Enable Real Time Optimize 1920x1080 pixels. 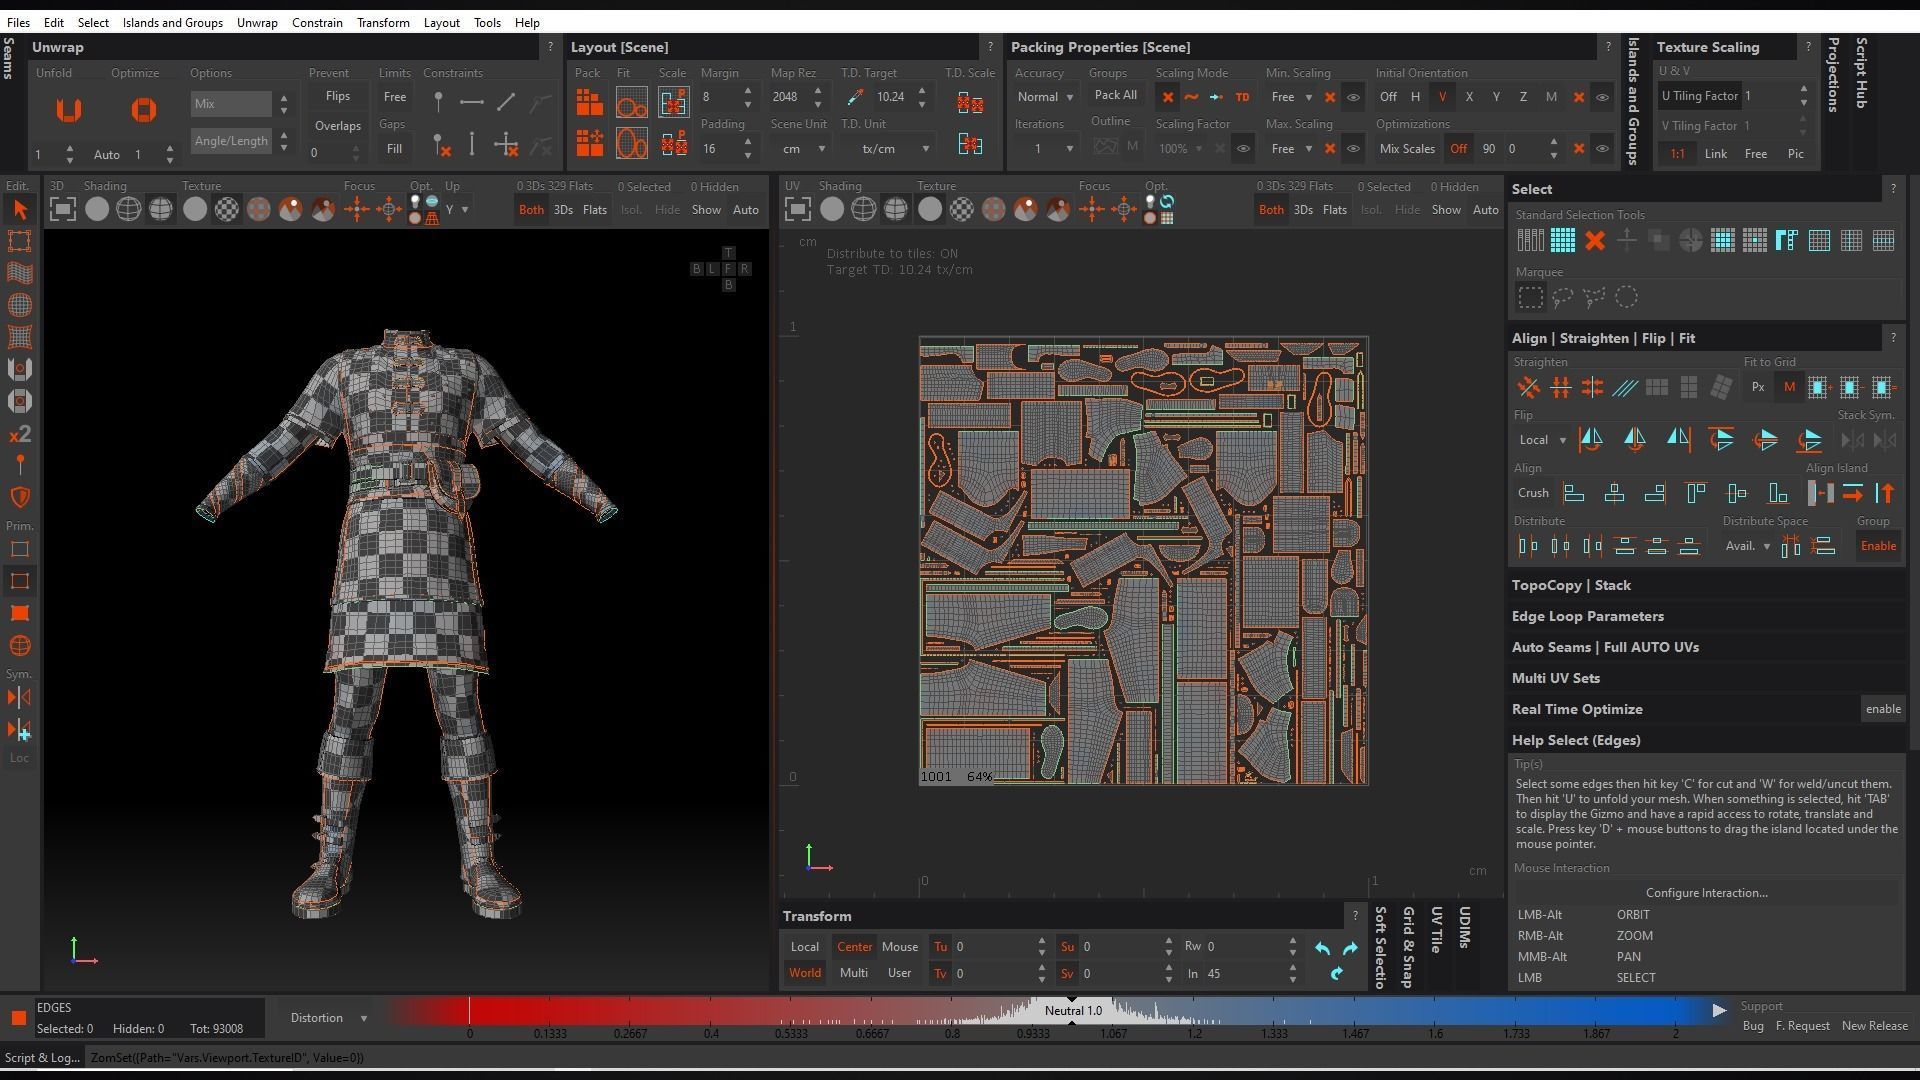(x=1882, y=709)
